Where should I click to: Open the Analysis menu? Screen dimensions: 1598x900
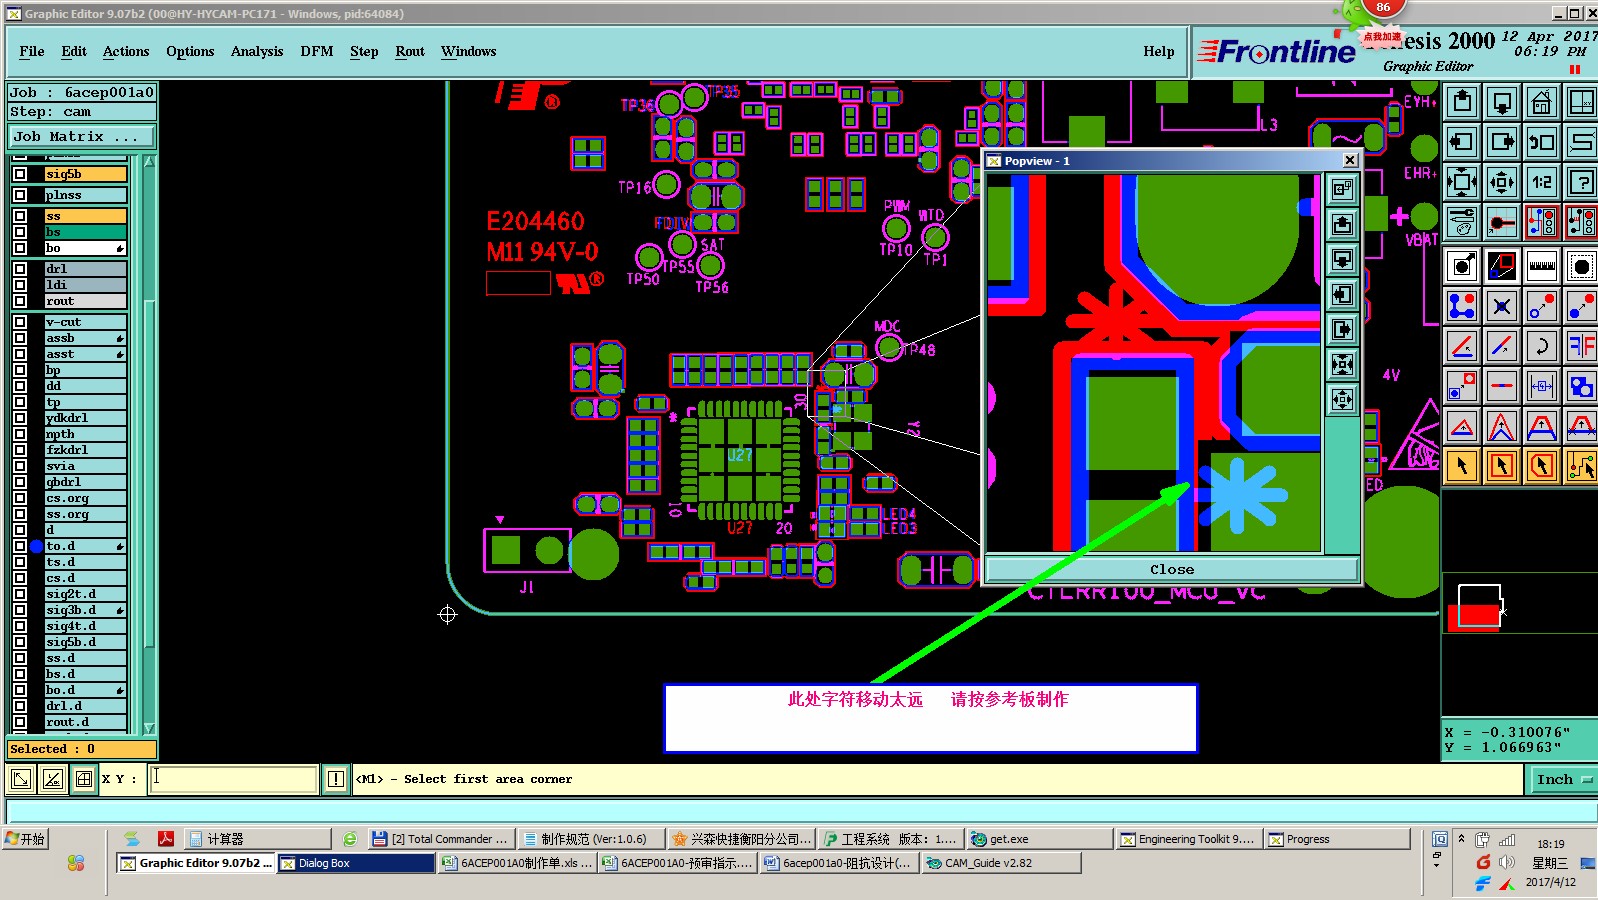point(257,52)
